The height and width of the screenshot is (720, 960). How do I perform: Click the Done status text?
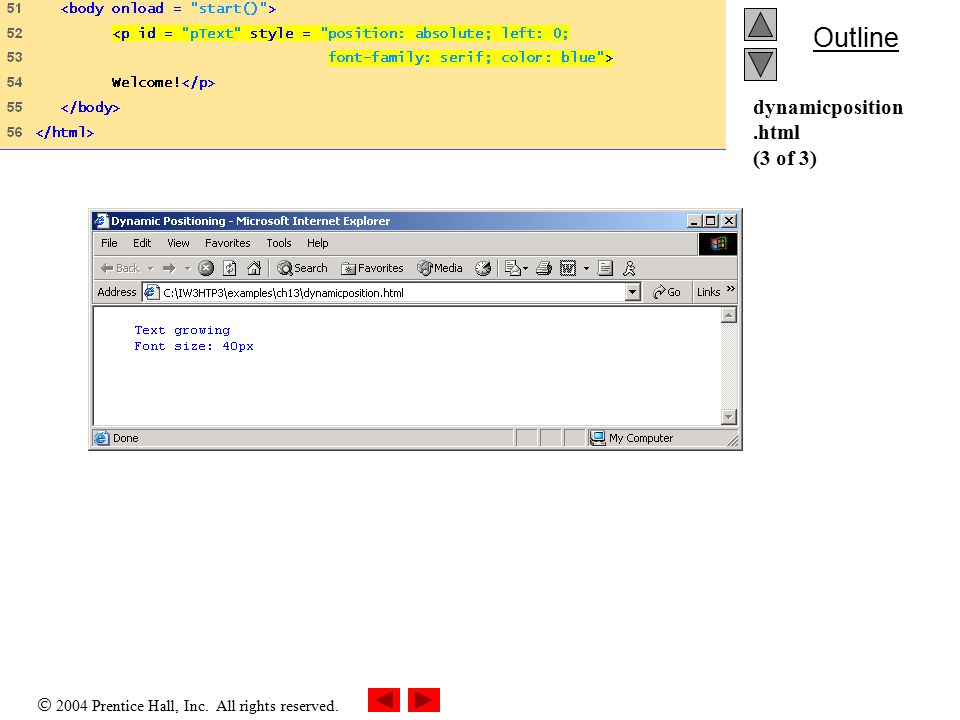pyautogui.click(x=126, y=438)
